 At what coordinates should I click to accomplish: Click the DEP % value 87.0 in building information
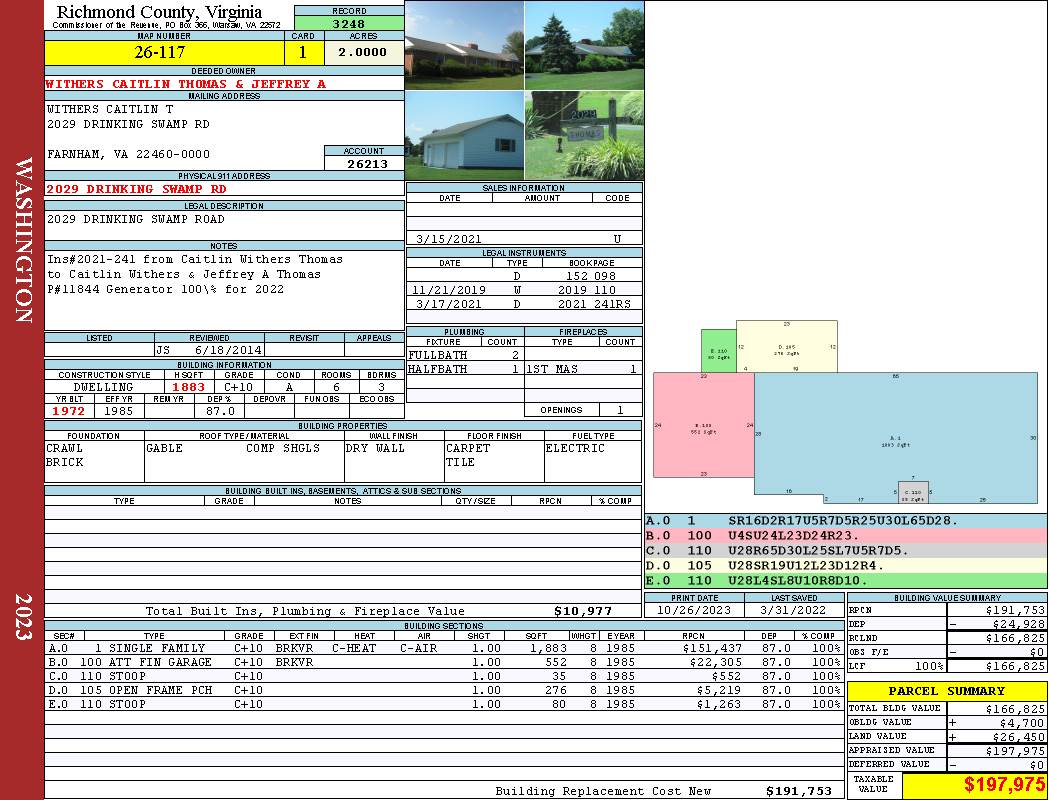point(220,411)
